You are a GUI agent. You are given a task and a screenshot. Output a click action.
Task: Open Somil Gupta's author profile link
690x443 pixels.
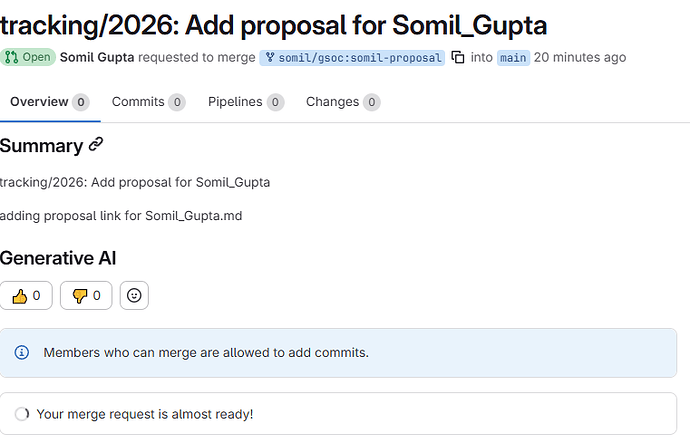pyautogui.click(x=98, y=58)
